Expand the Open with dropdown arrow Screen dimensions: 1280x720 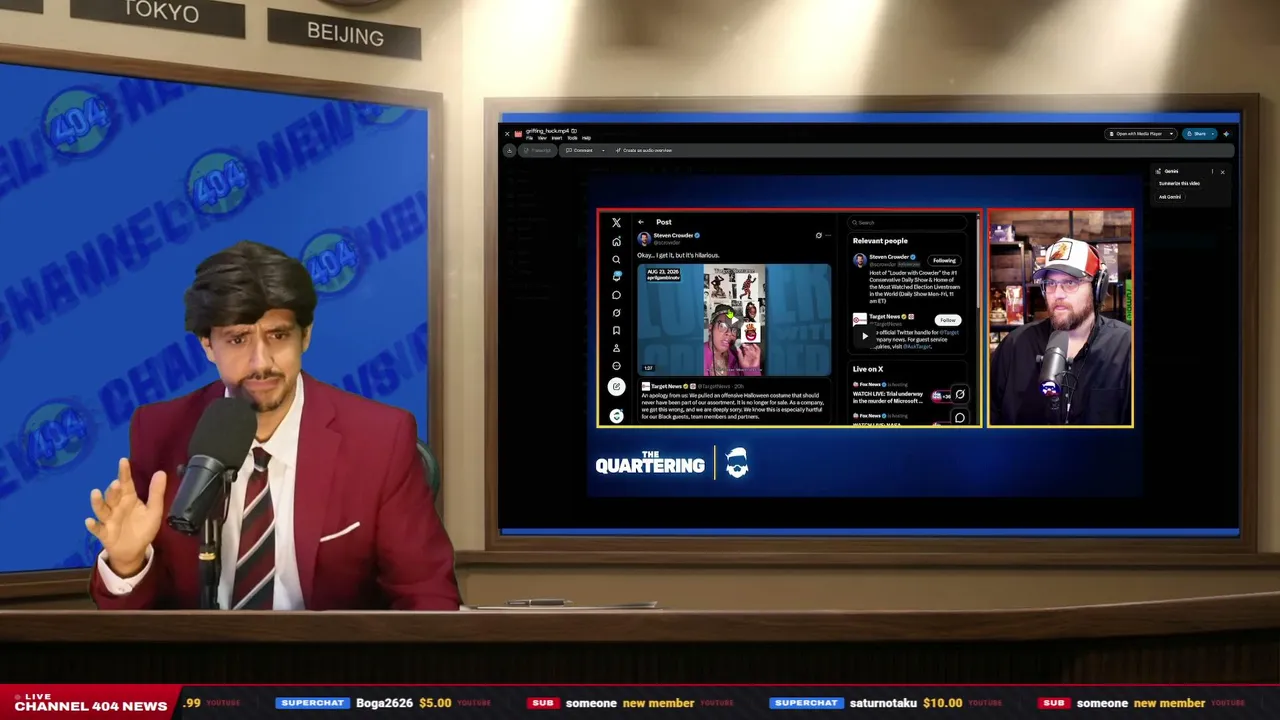[1171, 134]
